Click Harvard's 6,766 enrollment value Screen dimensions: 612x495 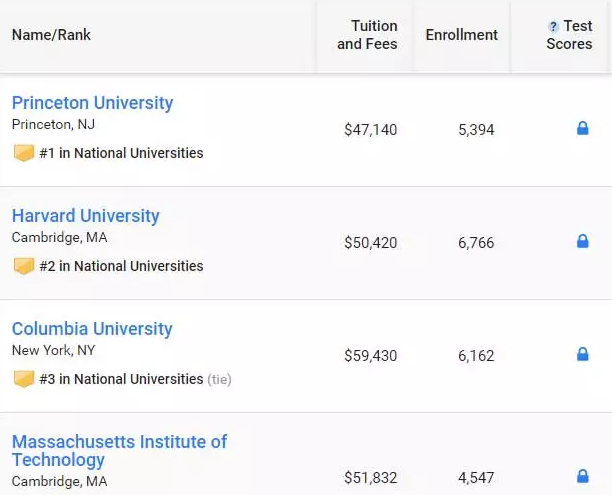click(x=476, y=243)
